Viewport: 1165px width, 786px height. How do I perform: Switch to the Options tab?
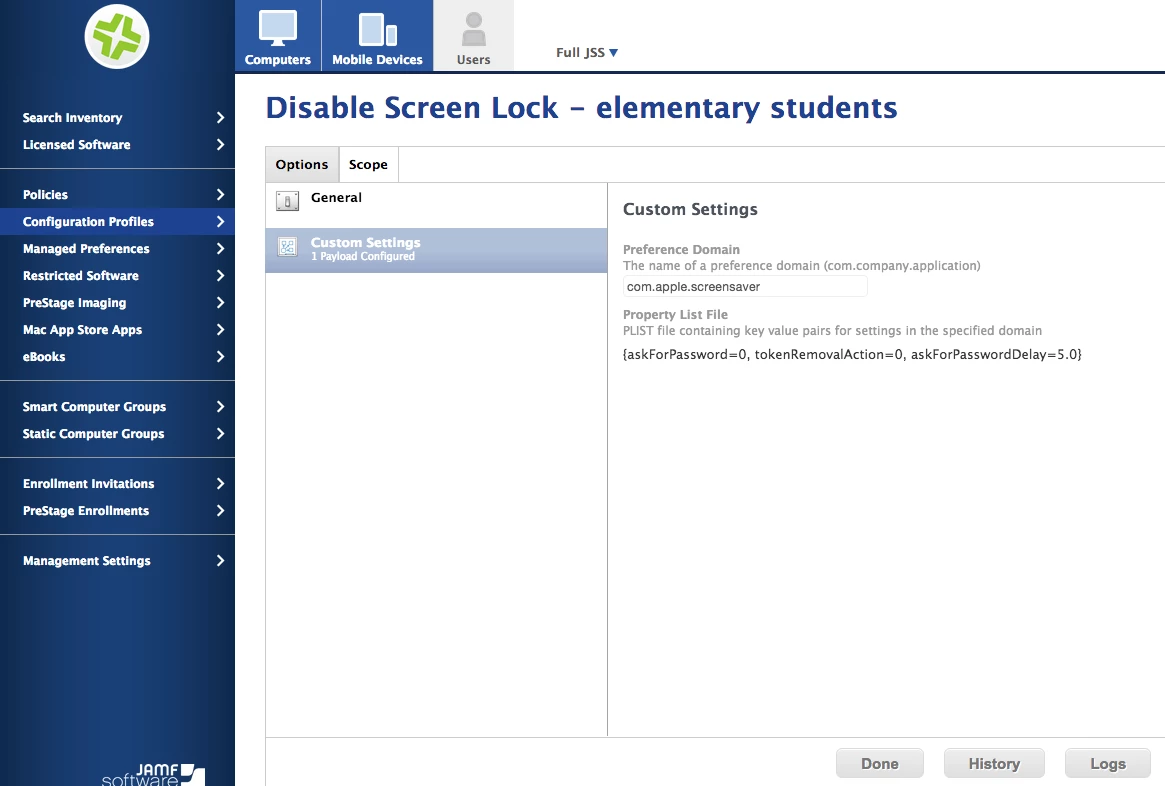[302, 164]
